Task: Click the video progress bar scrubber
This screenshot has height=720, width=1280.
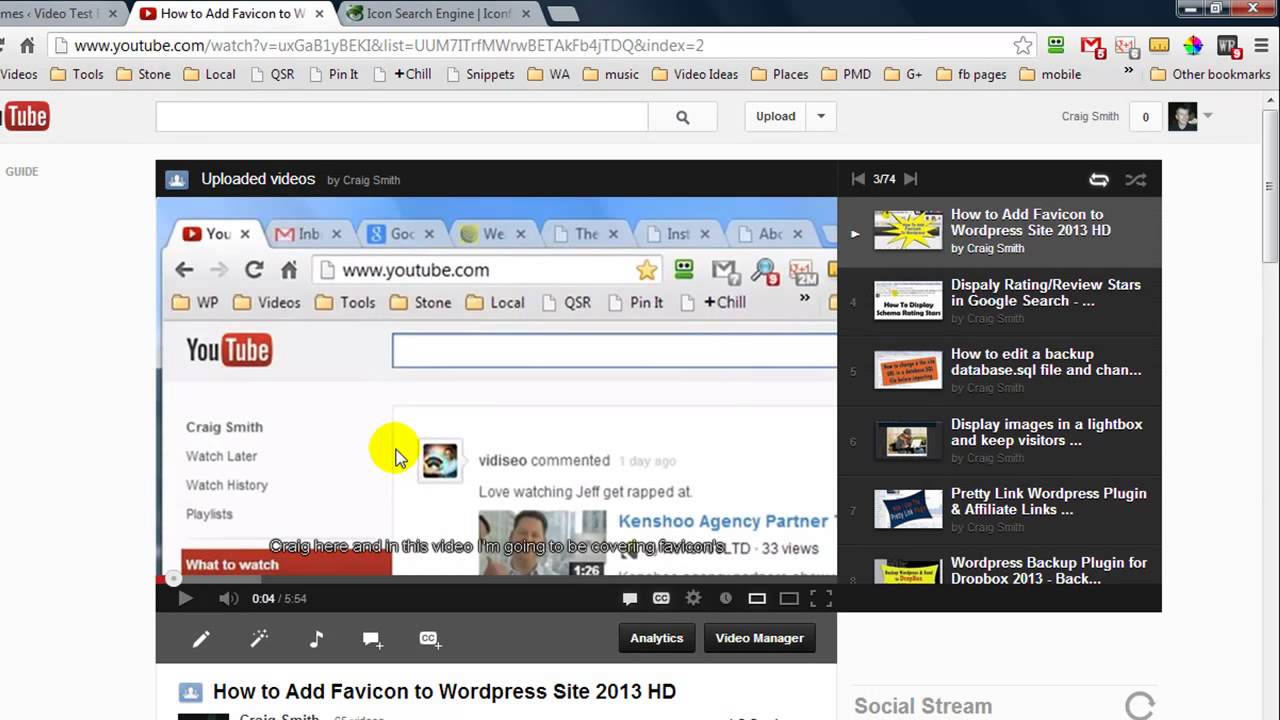Action: click(x=174, y=578)
